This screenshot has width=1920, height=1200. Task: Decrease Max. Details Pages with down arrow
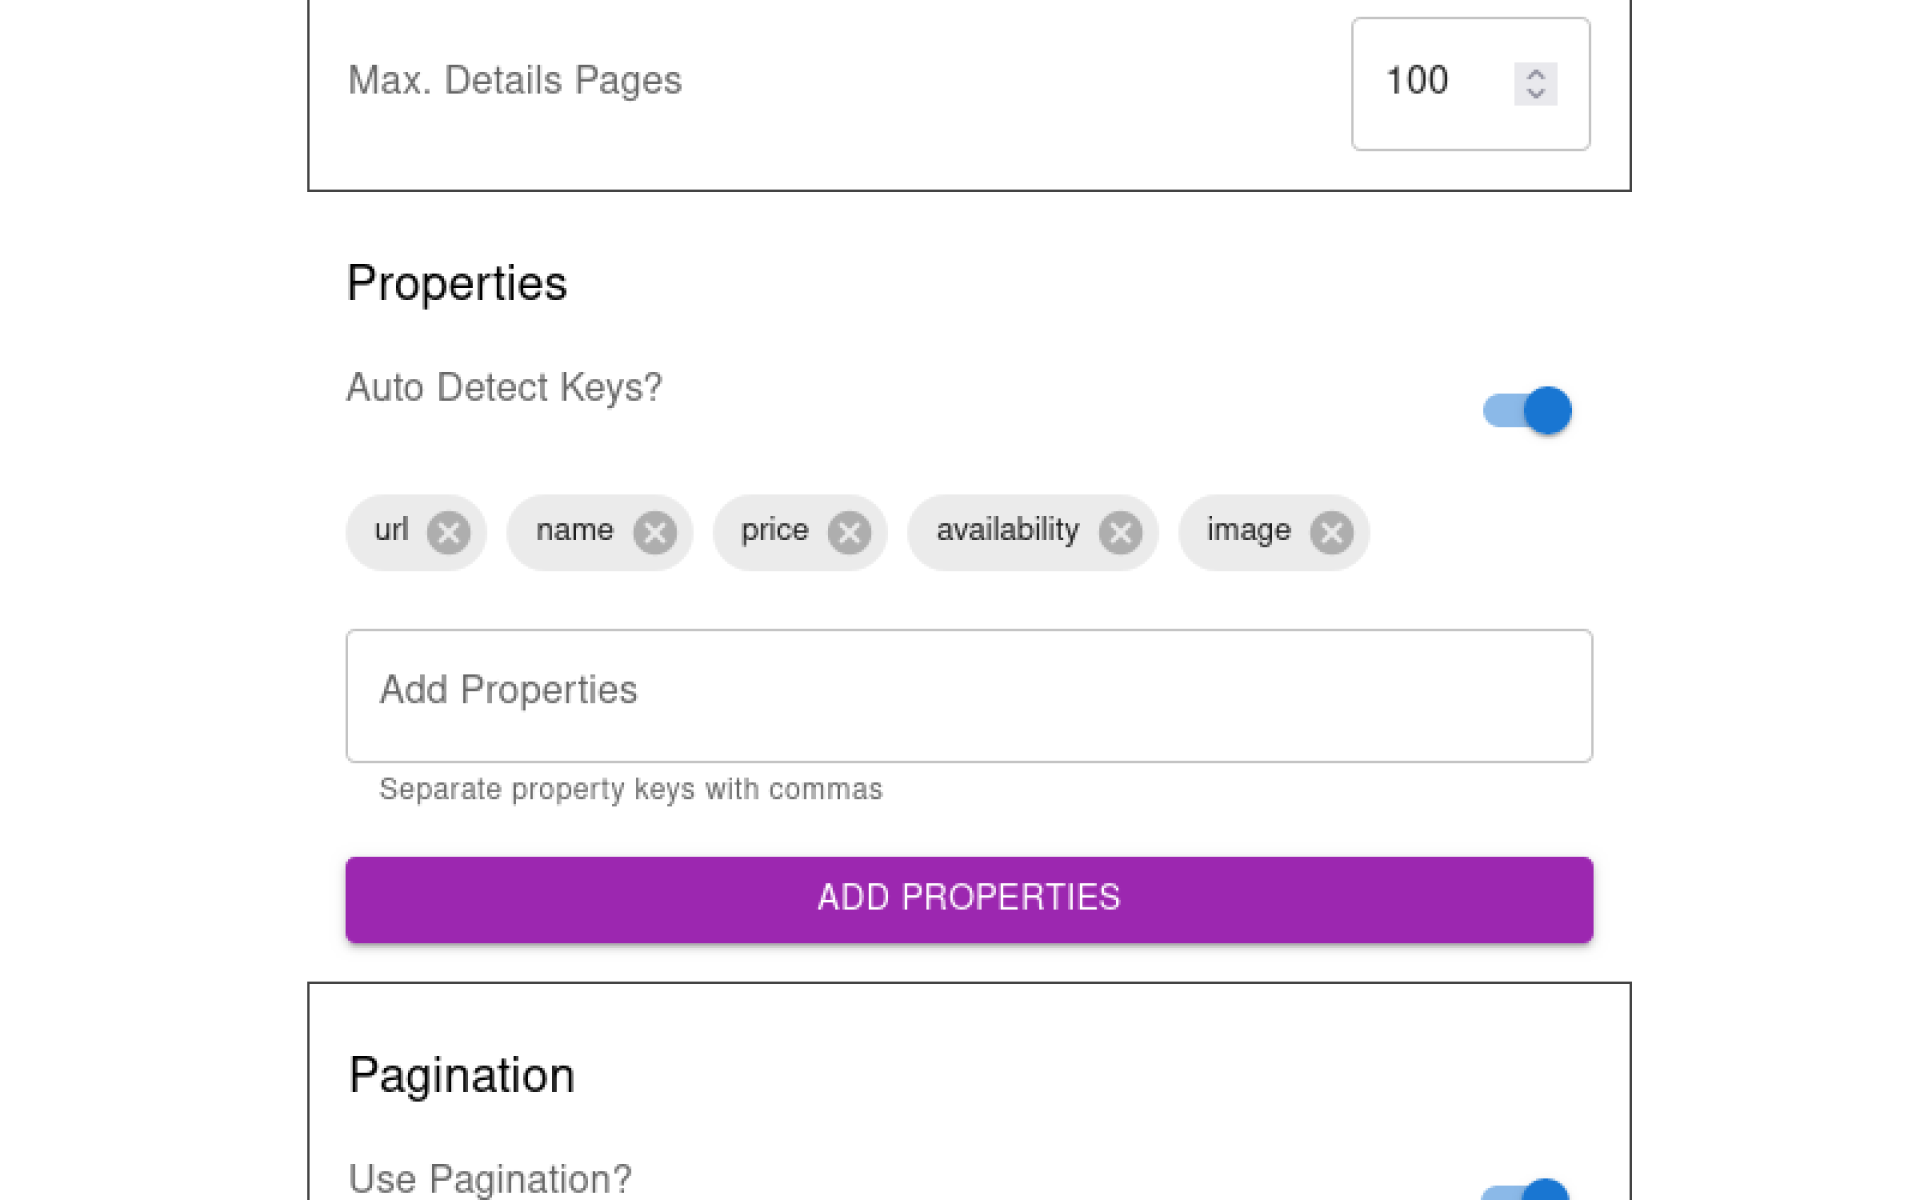[x=1535, y=93]
